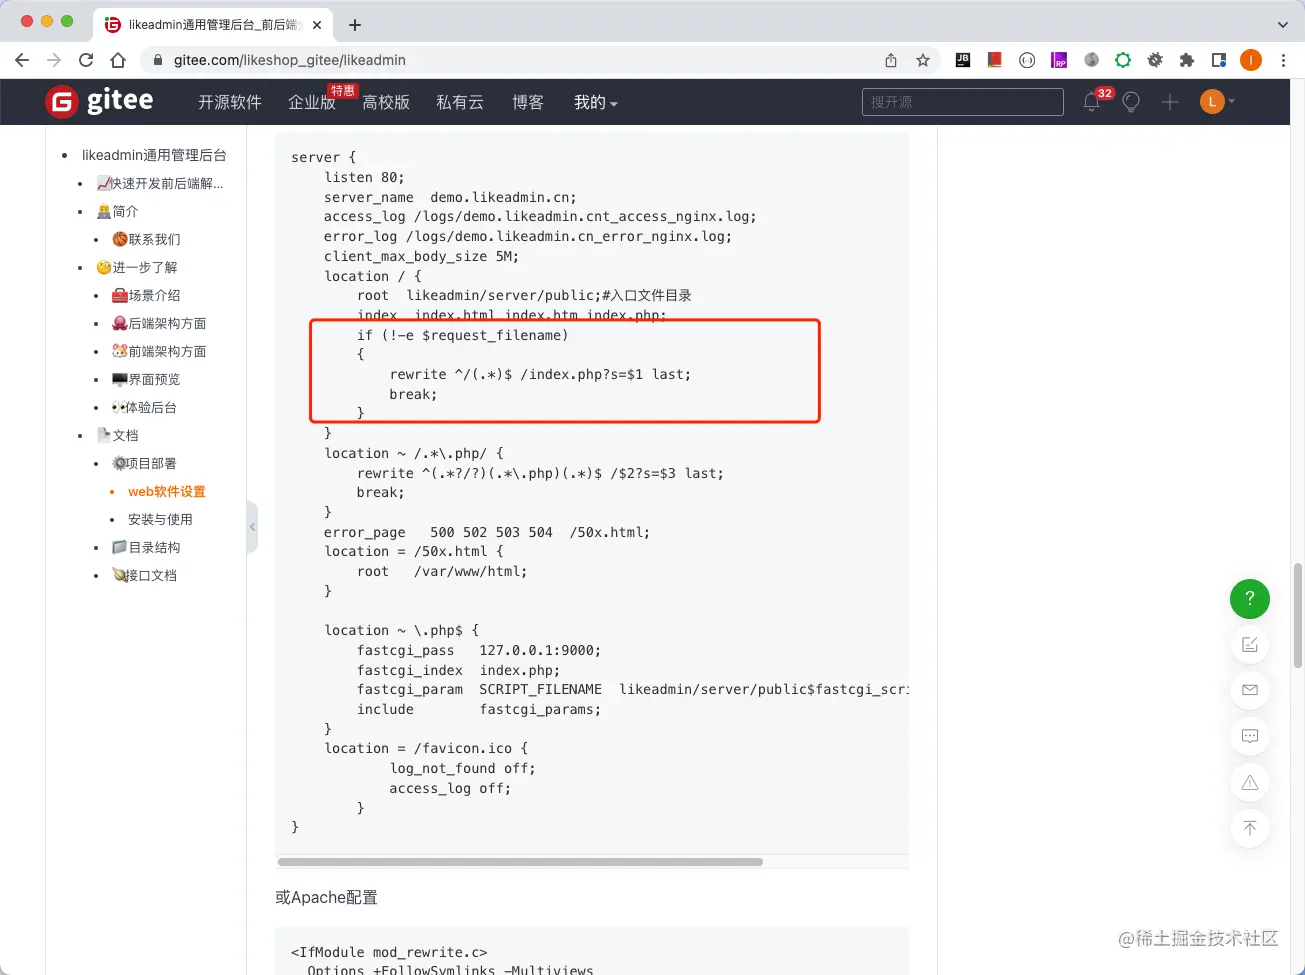Reload the page with refresh icon

pyautogui.click(x=86, y=60)
